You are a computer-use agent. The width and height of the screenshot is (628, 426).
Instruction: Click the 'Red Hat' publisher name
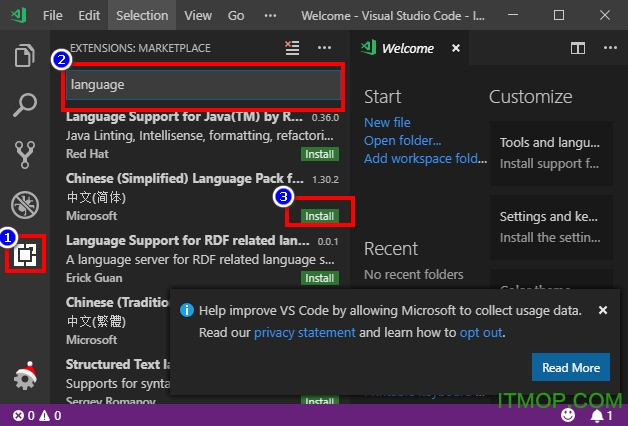click(87, 154)
